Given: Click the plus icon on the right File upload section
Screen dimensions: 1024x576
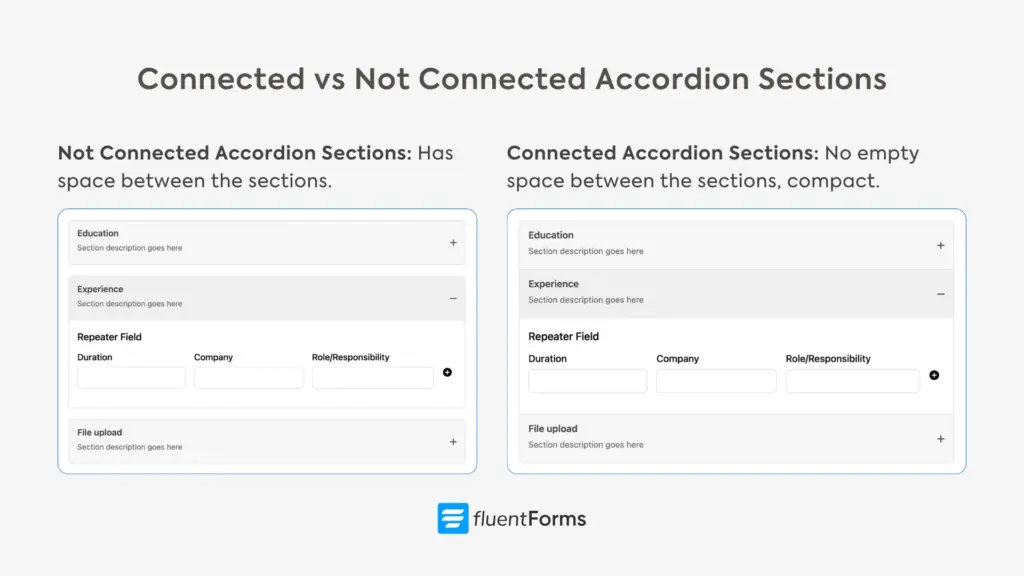Looking at the screenshot, I should (x=941, y=438).
